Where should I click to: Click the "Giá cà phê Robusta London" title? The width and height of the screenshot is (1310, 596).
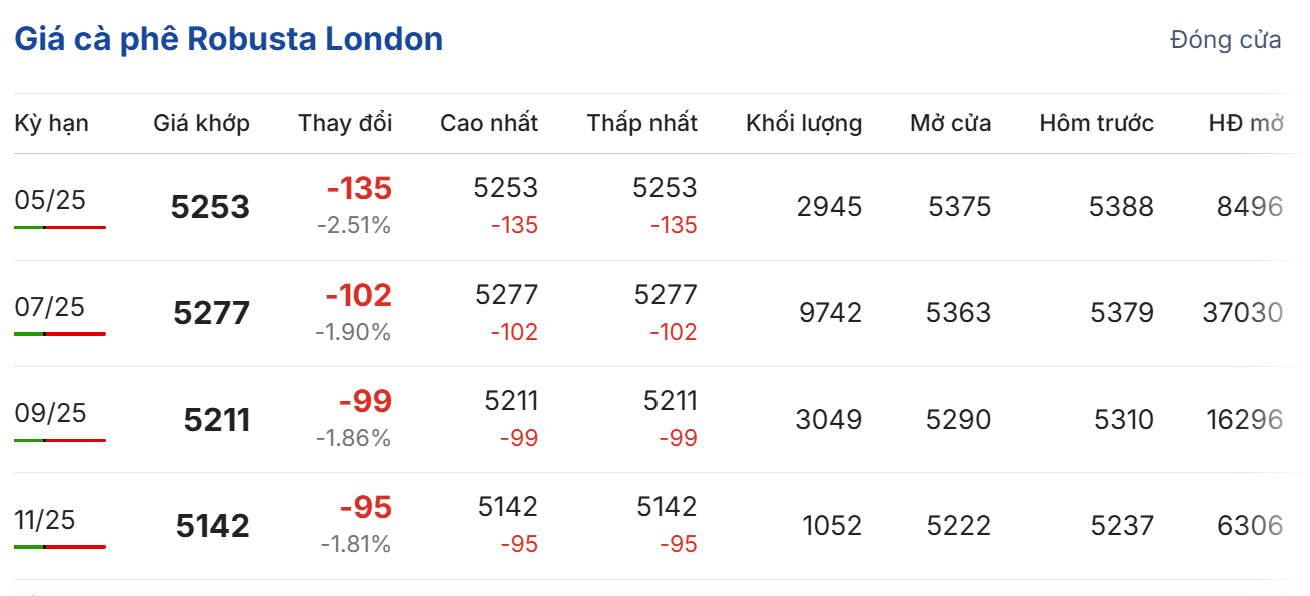click(228, 39)
